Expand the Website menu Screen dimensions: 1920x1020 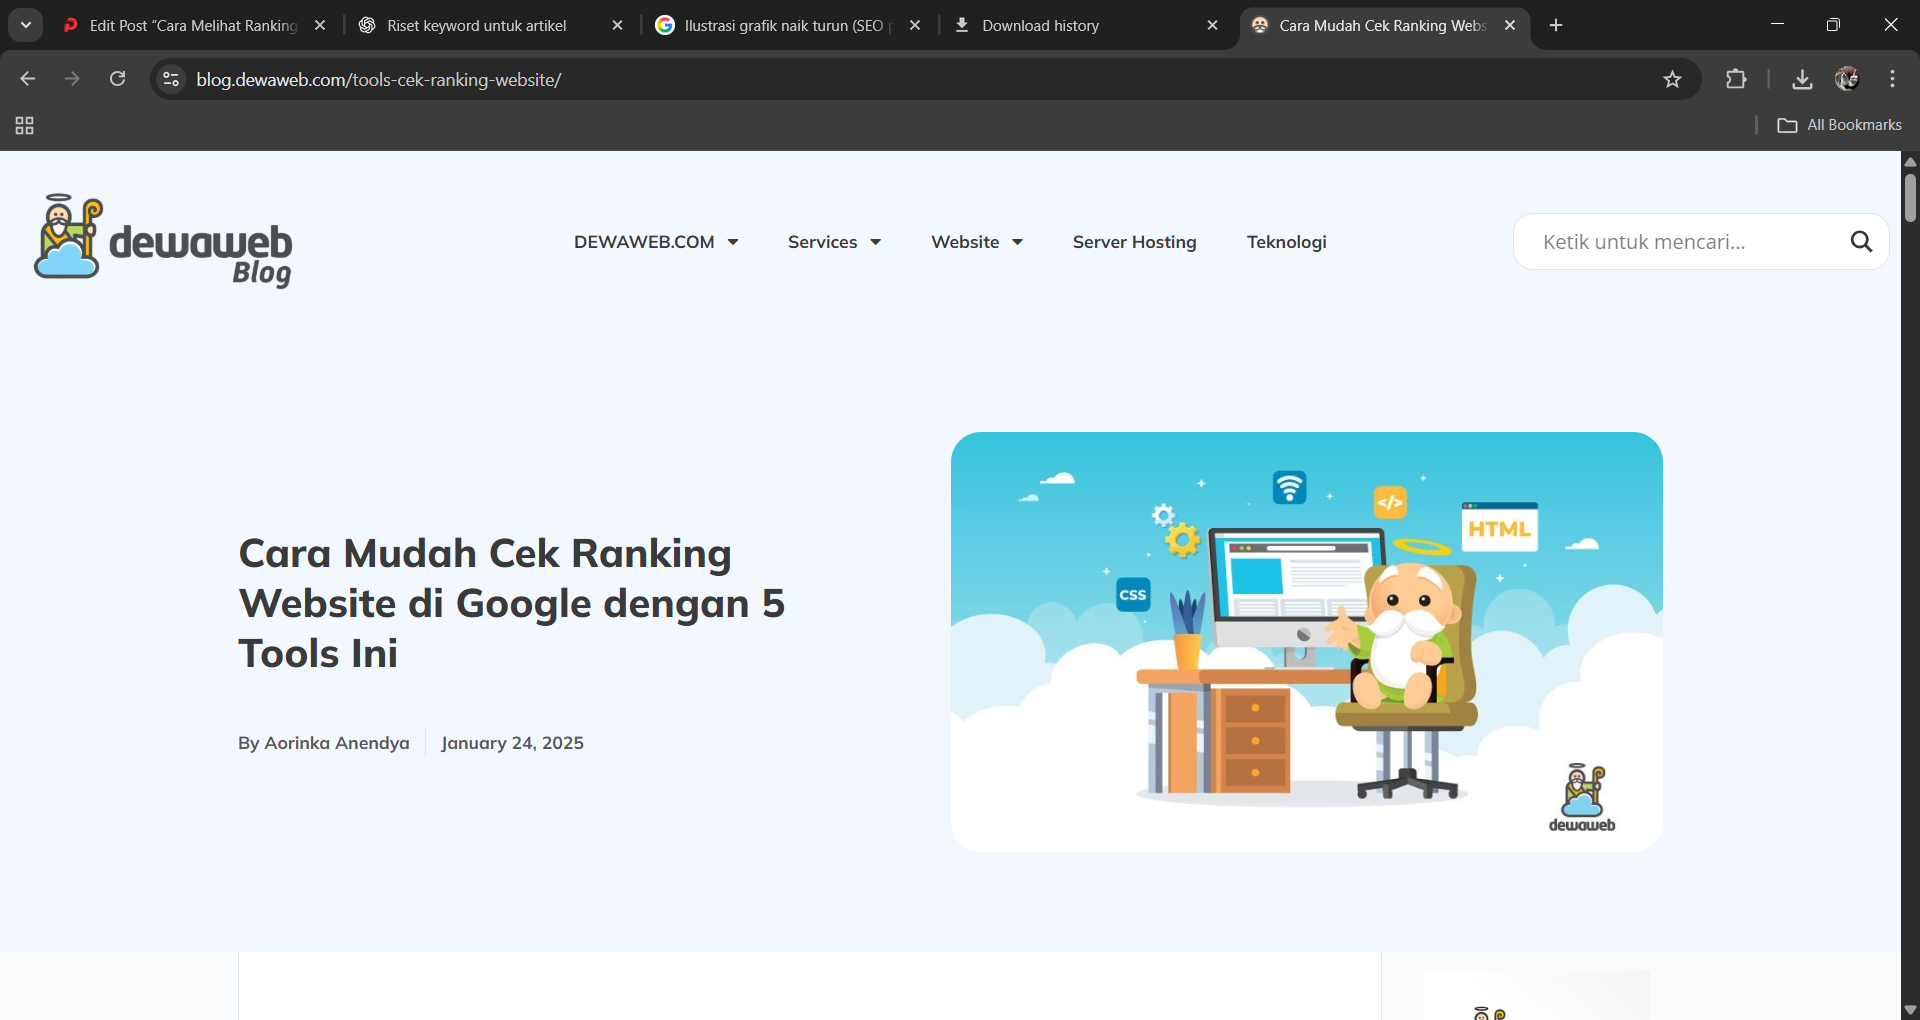tap(977, 242)
